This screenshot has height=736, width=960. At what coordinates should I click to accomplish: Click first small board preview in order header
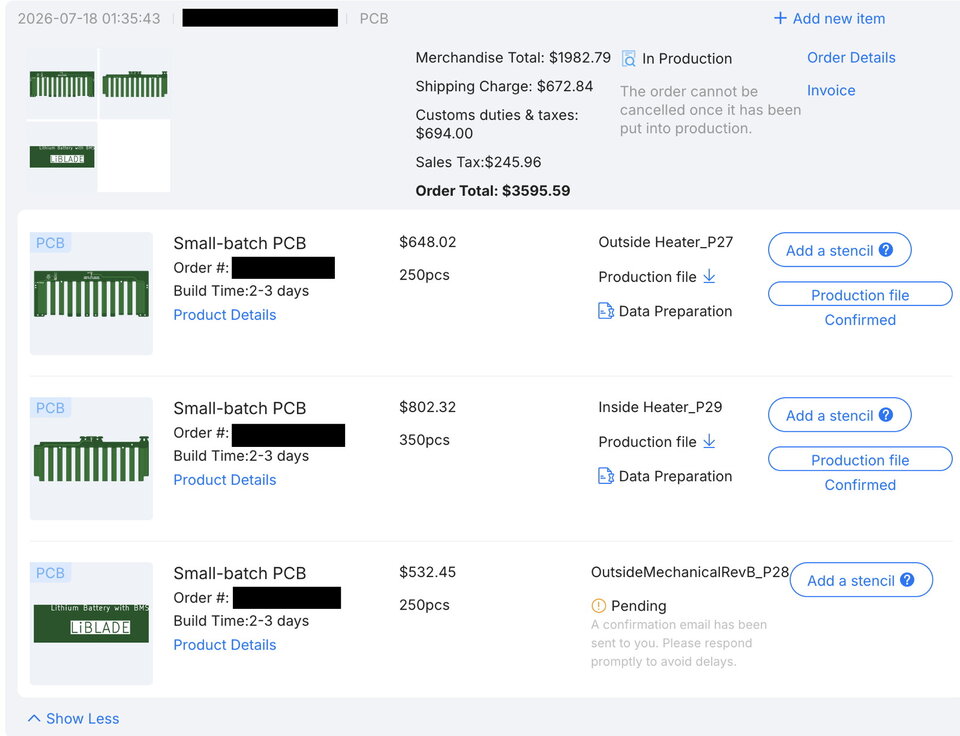pyautogui.click(x=62, y=84)
